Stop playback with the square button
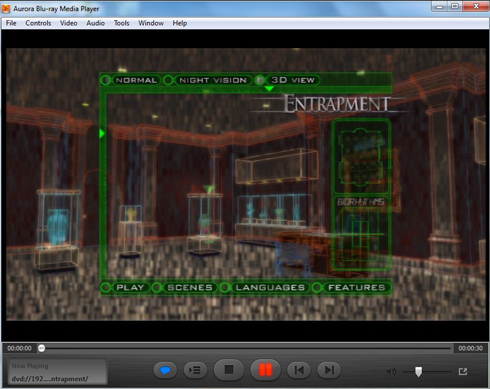Screen dimensions: 490x389 229,370
